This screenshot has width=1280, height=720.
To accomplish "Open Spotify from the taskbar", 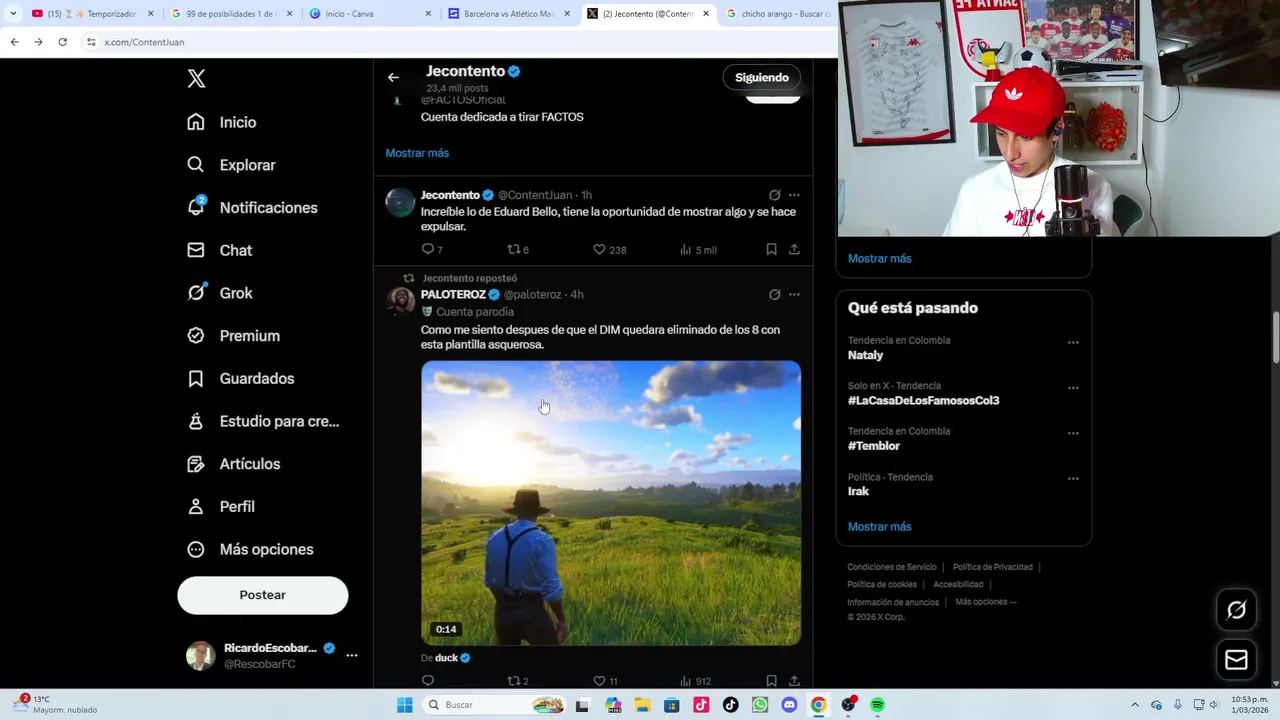I will click(877, 705).
